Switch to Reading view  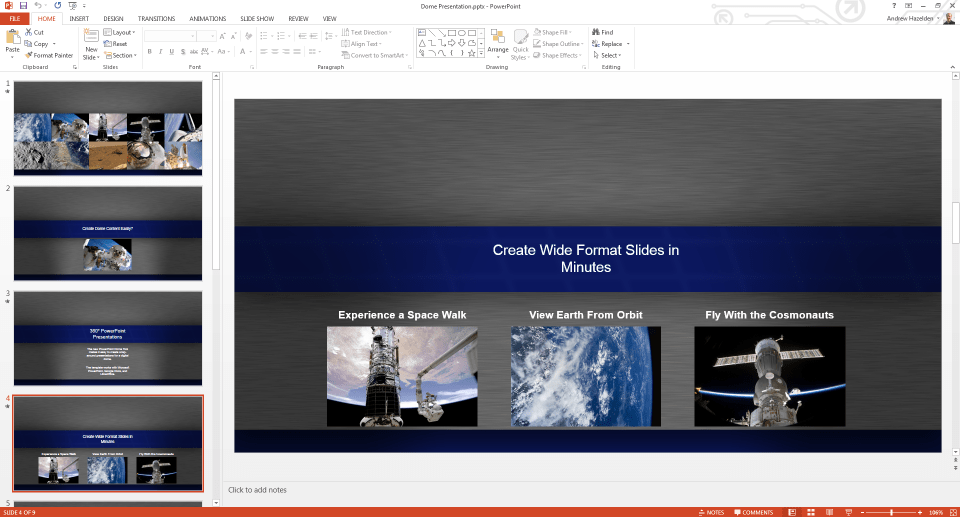pyautogui.click(x=830, y=512)
